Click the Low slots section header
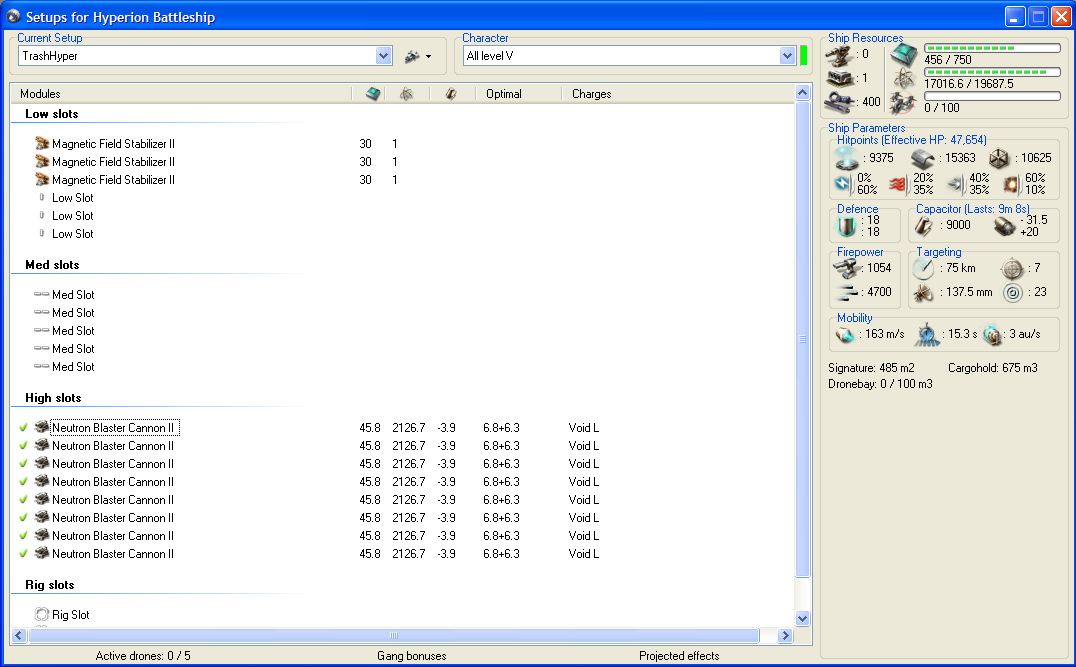This screenshot has width=1076, height=667. coord(51,114)
